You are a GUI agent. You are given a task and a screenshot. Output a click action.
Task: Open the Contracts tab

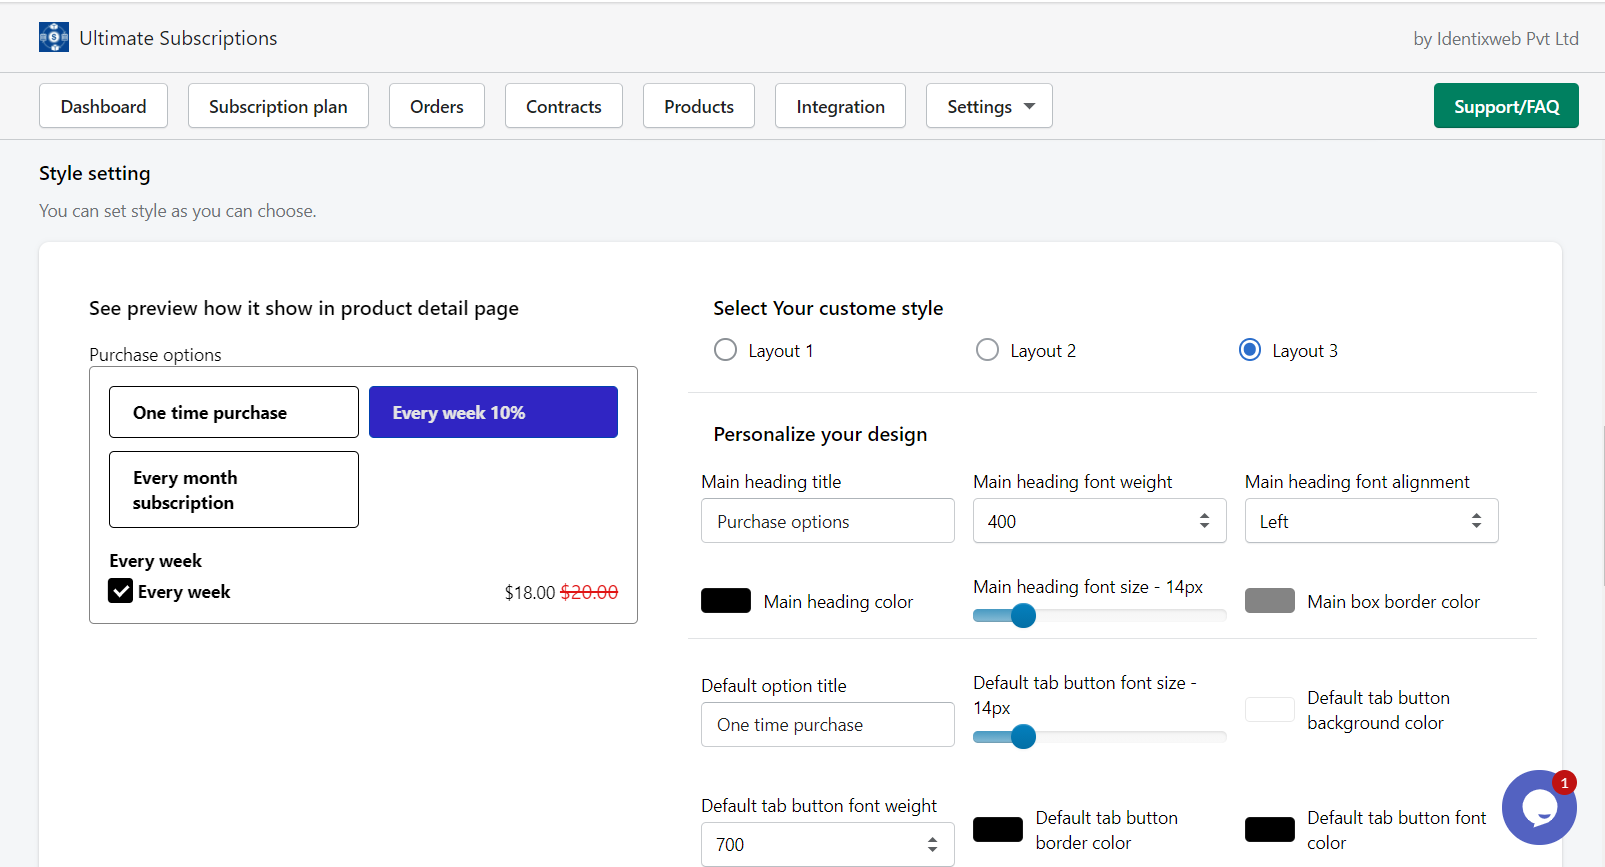point(564,106)
